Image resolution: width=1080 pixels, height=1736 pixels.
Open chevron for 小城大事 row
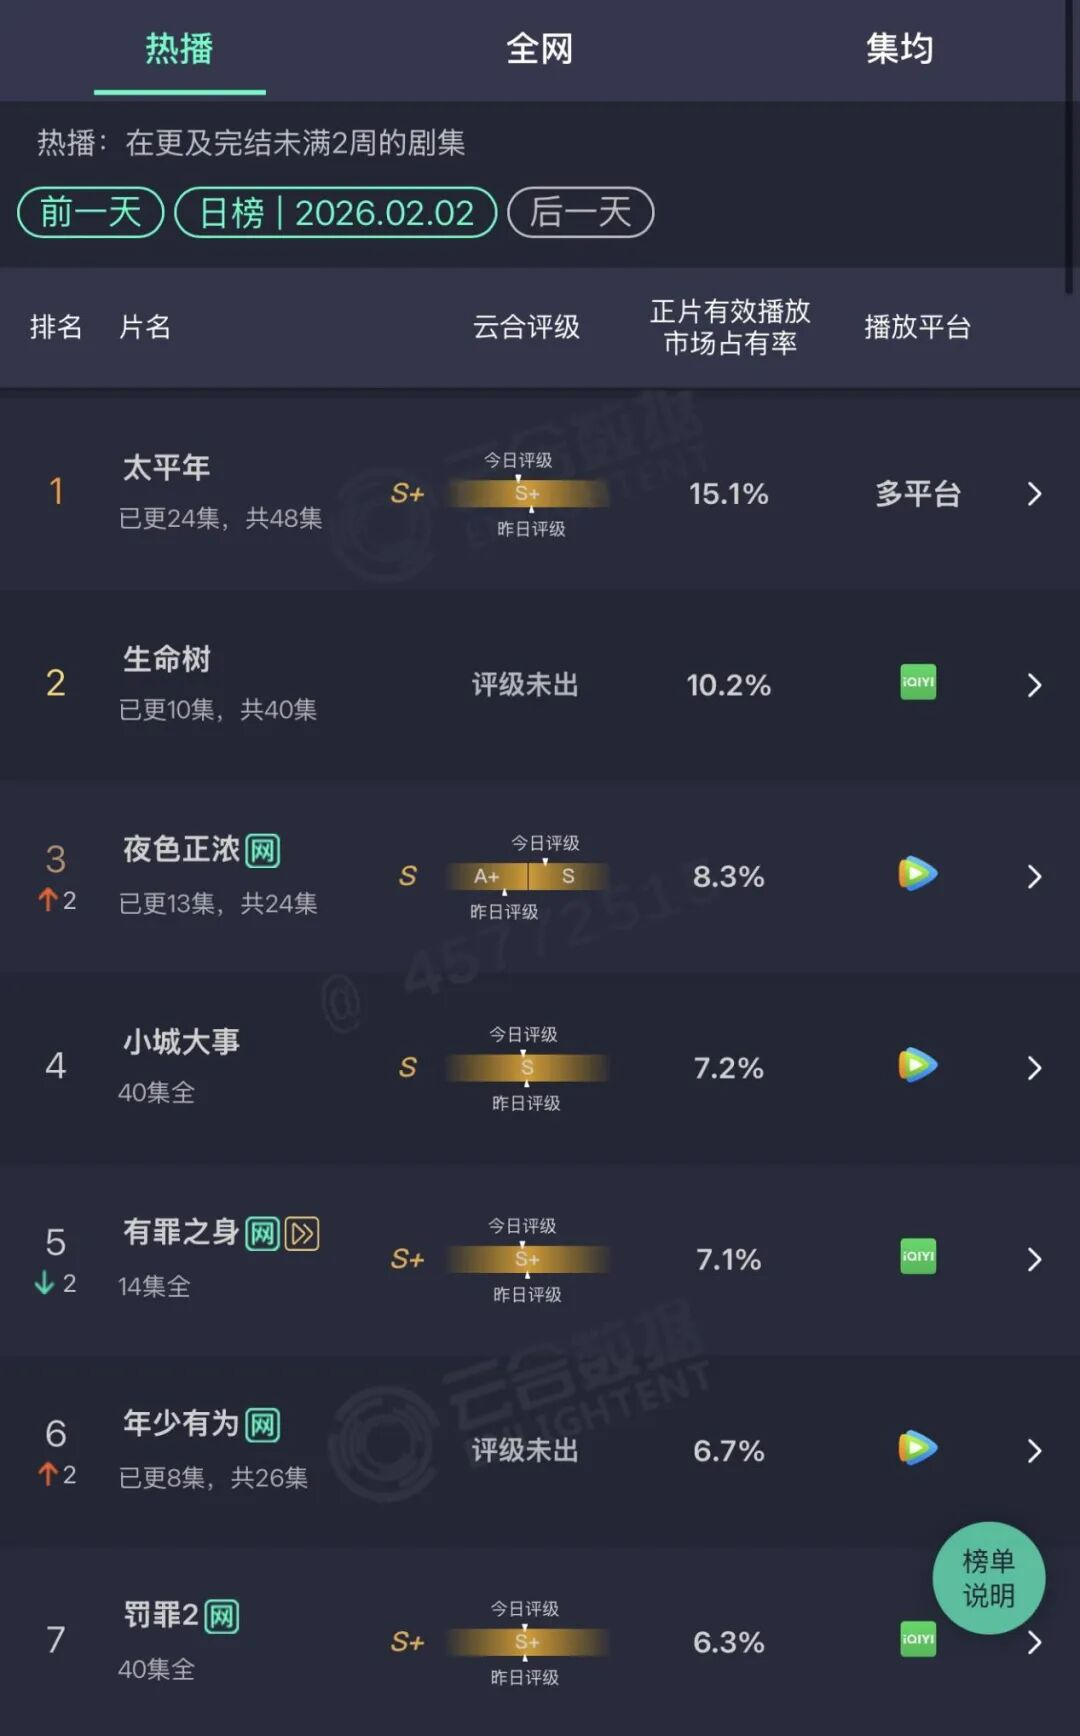pyautogui.click(x=1034, y=1068)
